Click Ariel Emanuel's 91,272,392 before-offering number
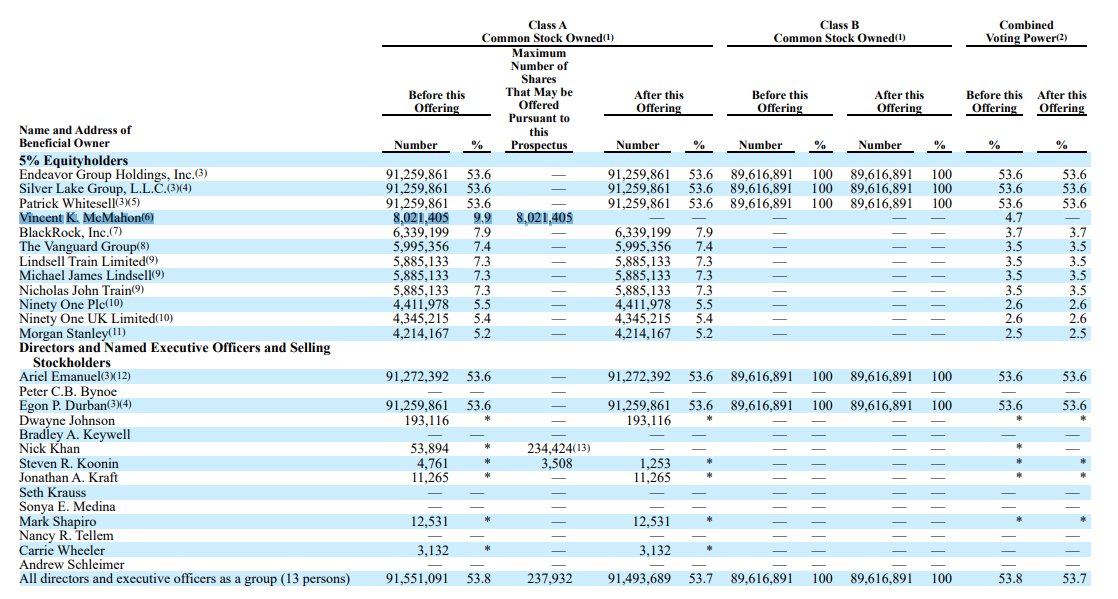Image resolution: width=1118 pixels, height=599 pixels. pyautogui.click(x=416, y=377)
